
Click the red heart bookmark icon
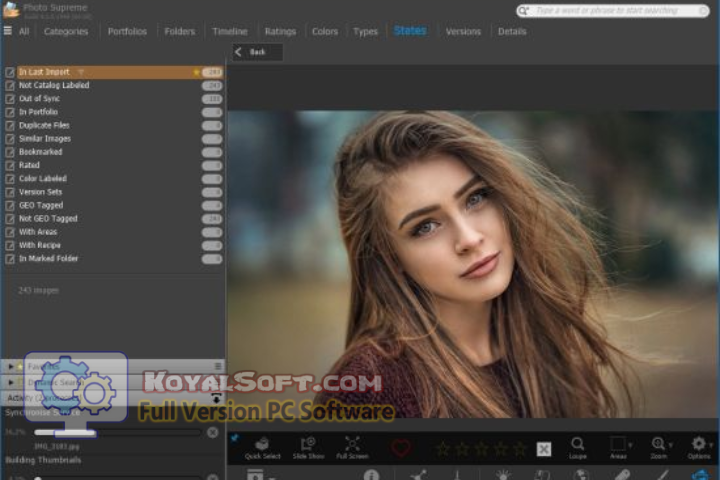click(x=401, y=448)
